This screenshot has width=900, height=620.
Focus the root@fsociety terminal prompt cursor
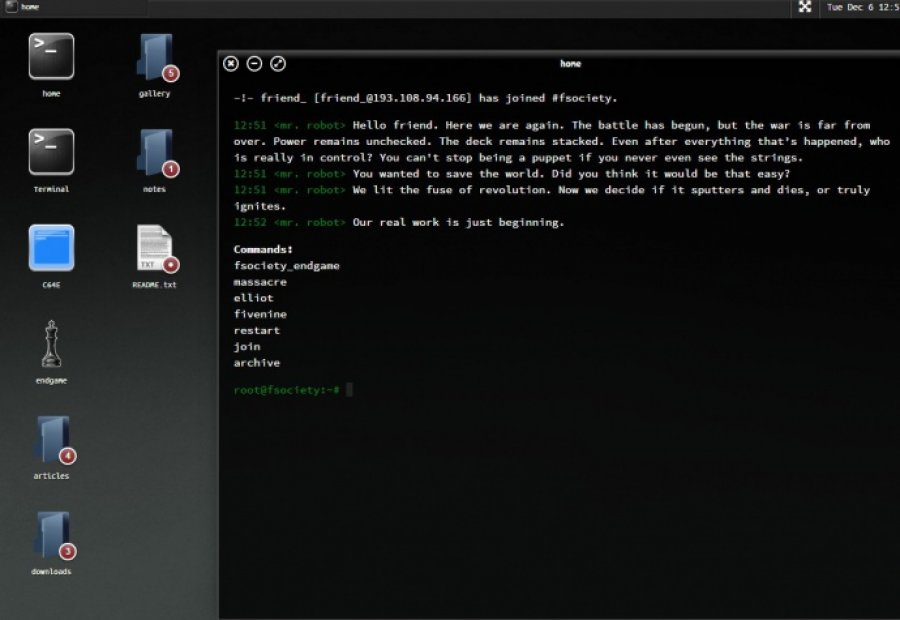(349, 390)
